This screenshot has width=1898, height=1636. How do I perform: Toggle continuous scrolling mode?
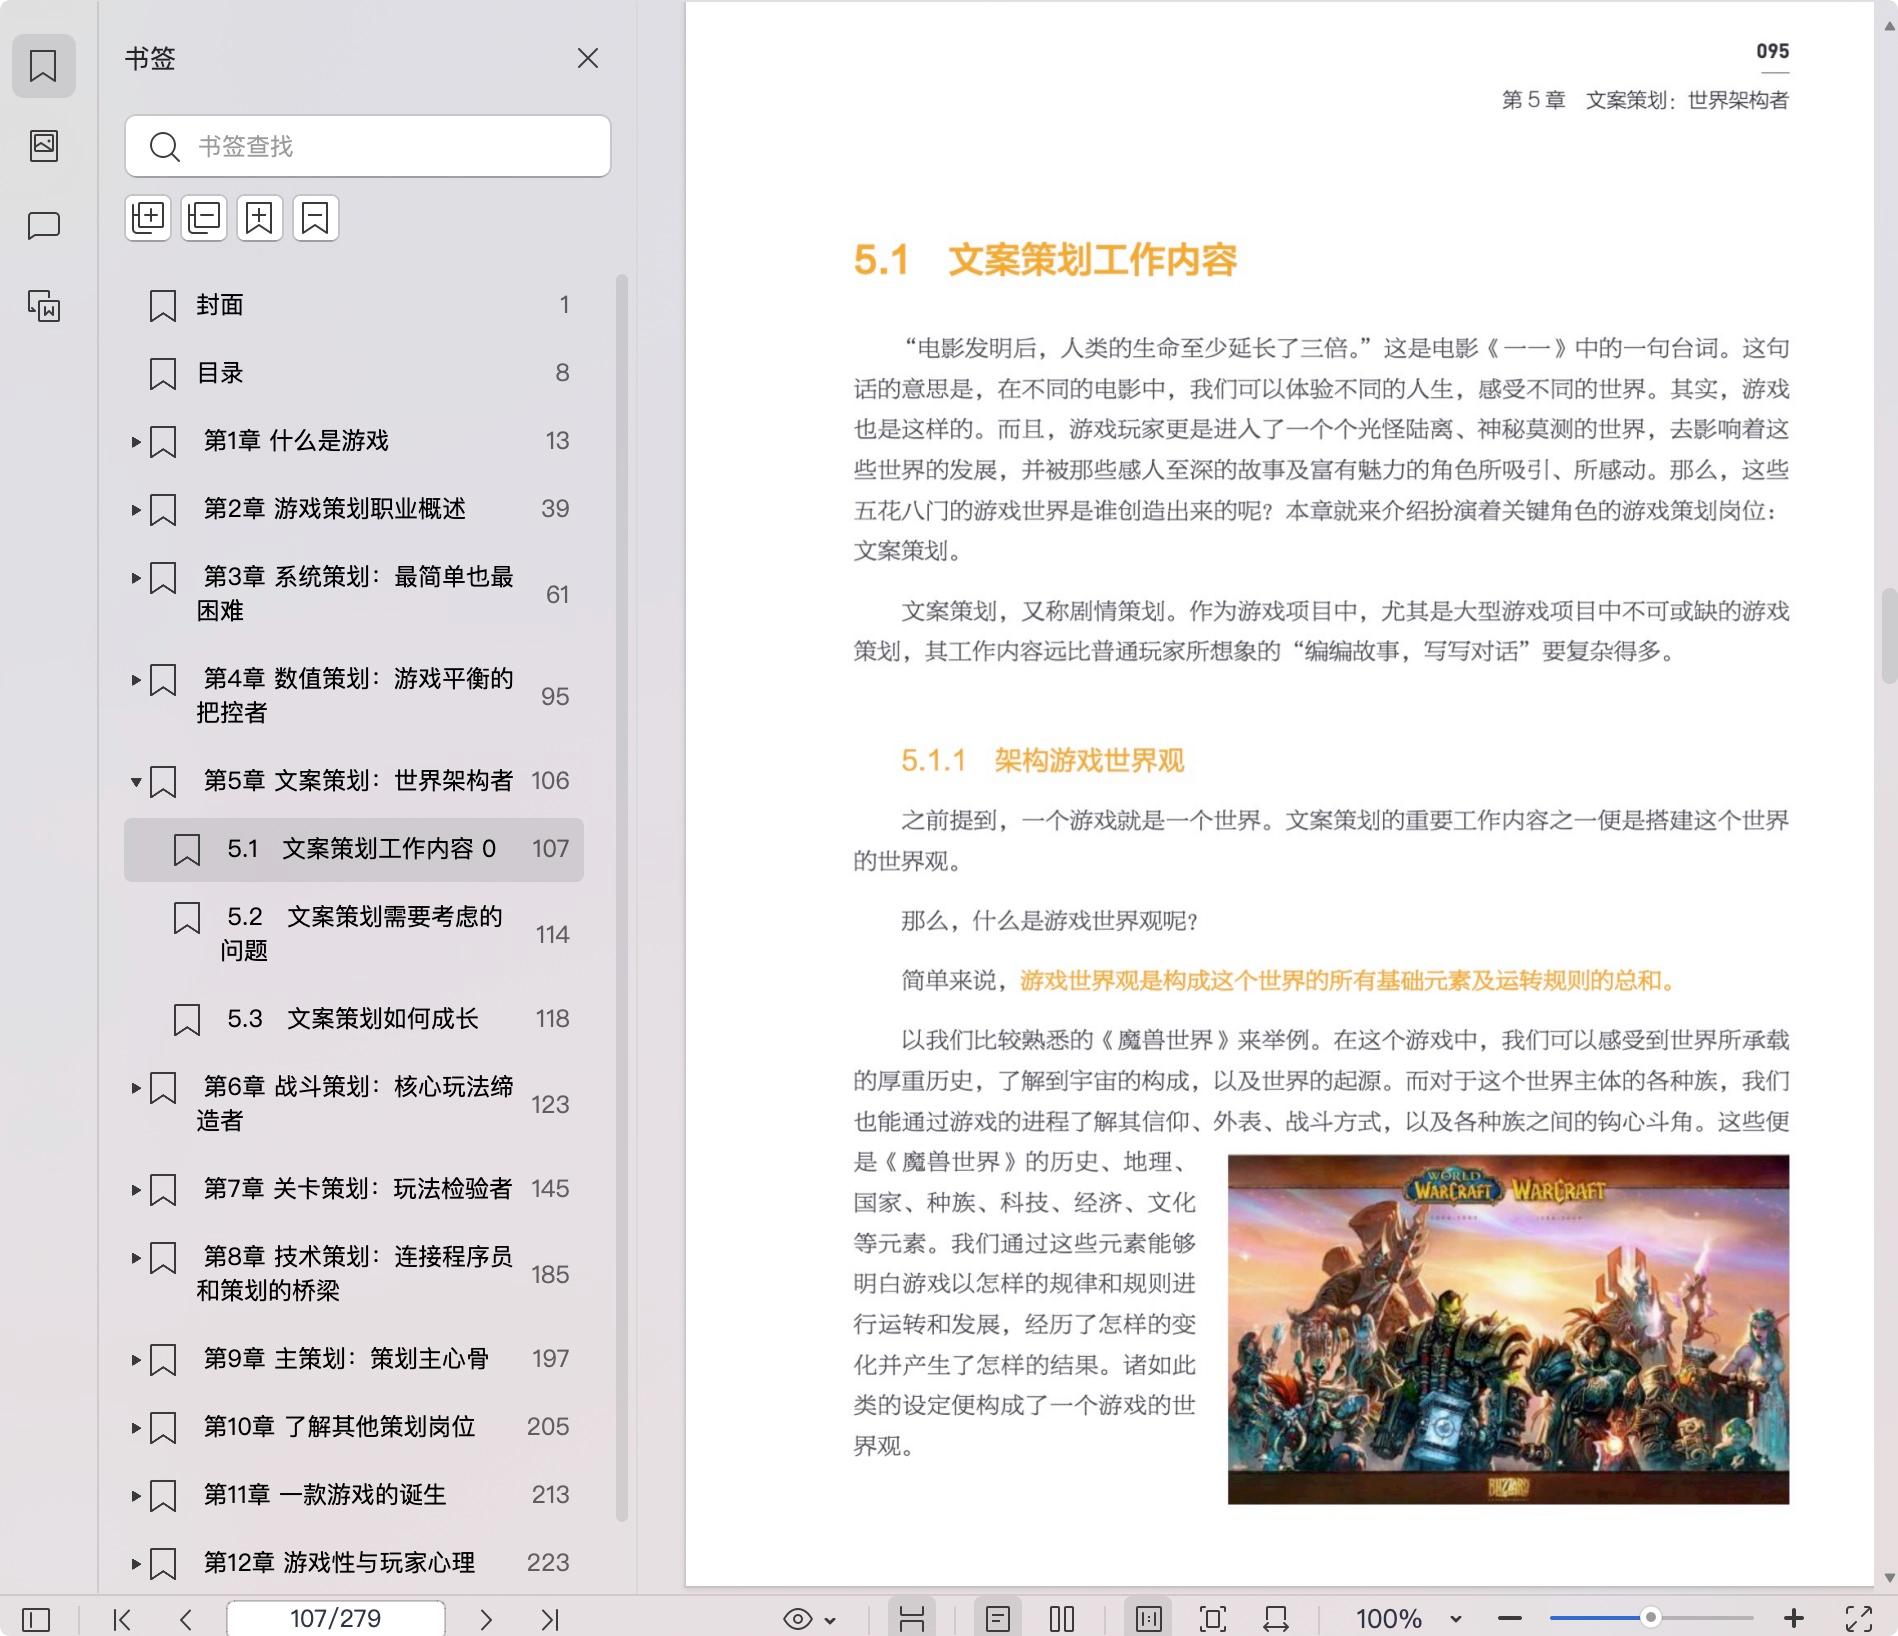(x=911, y=1619)
